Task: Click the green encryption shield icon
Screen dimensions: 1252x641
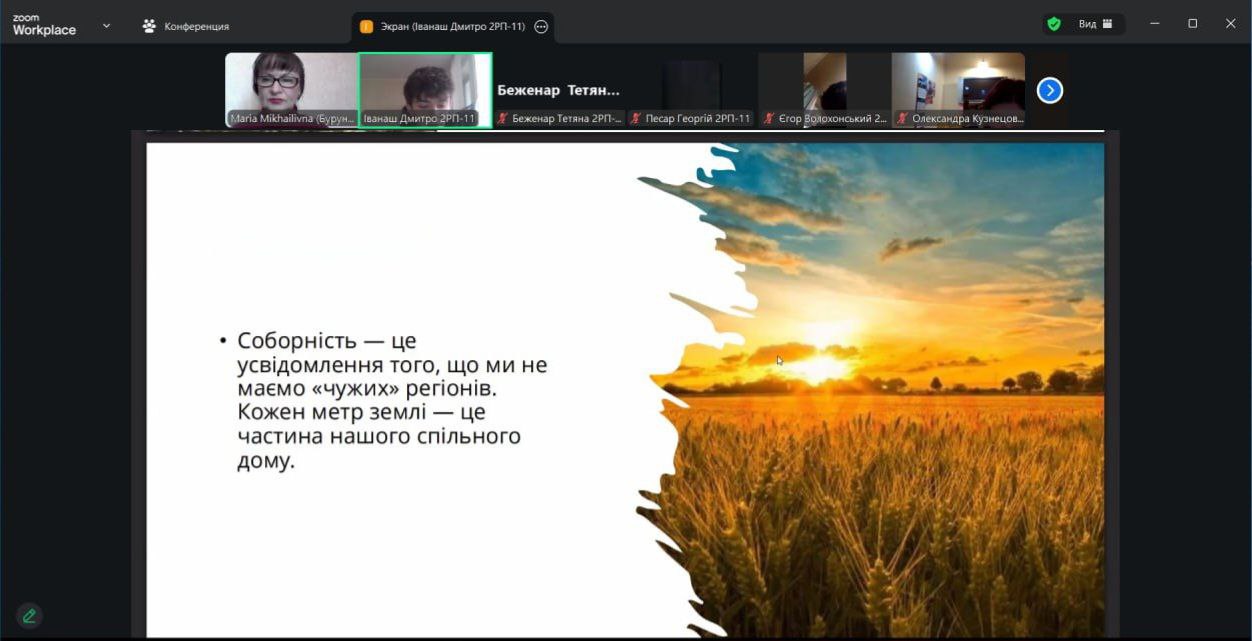Action: [1054, 24]
